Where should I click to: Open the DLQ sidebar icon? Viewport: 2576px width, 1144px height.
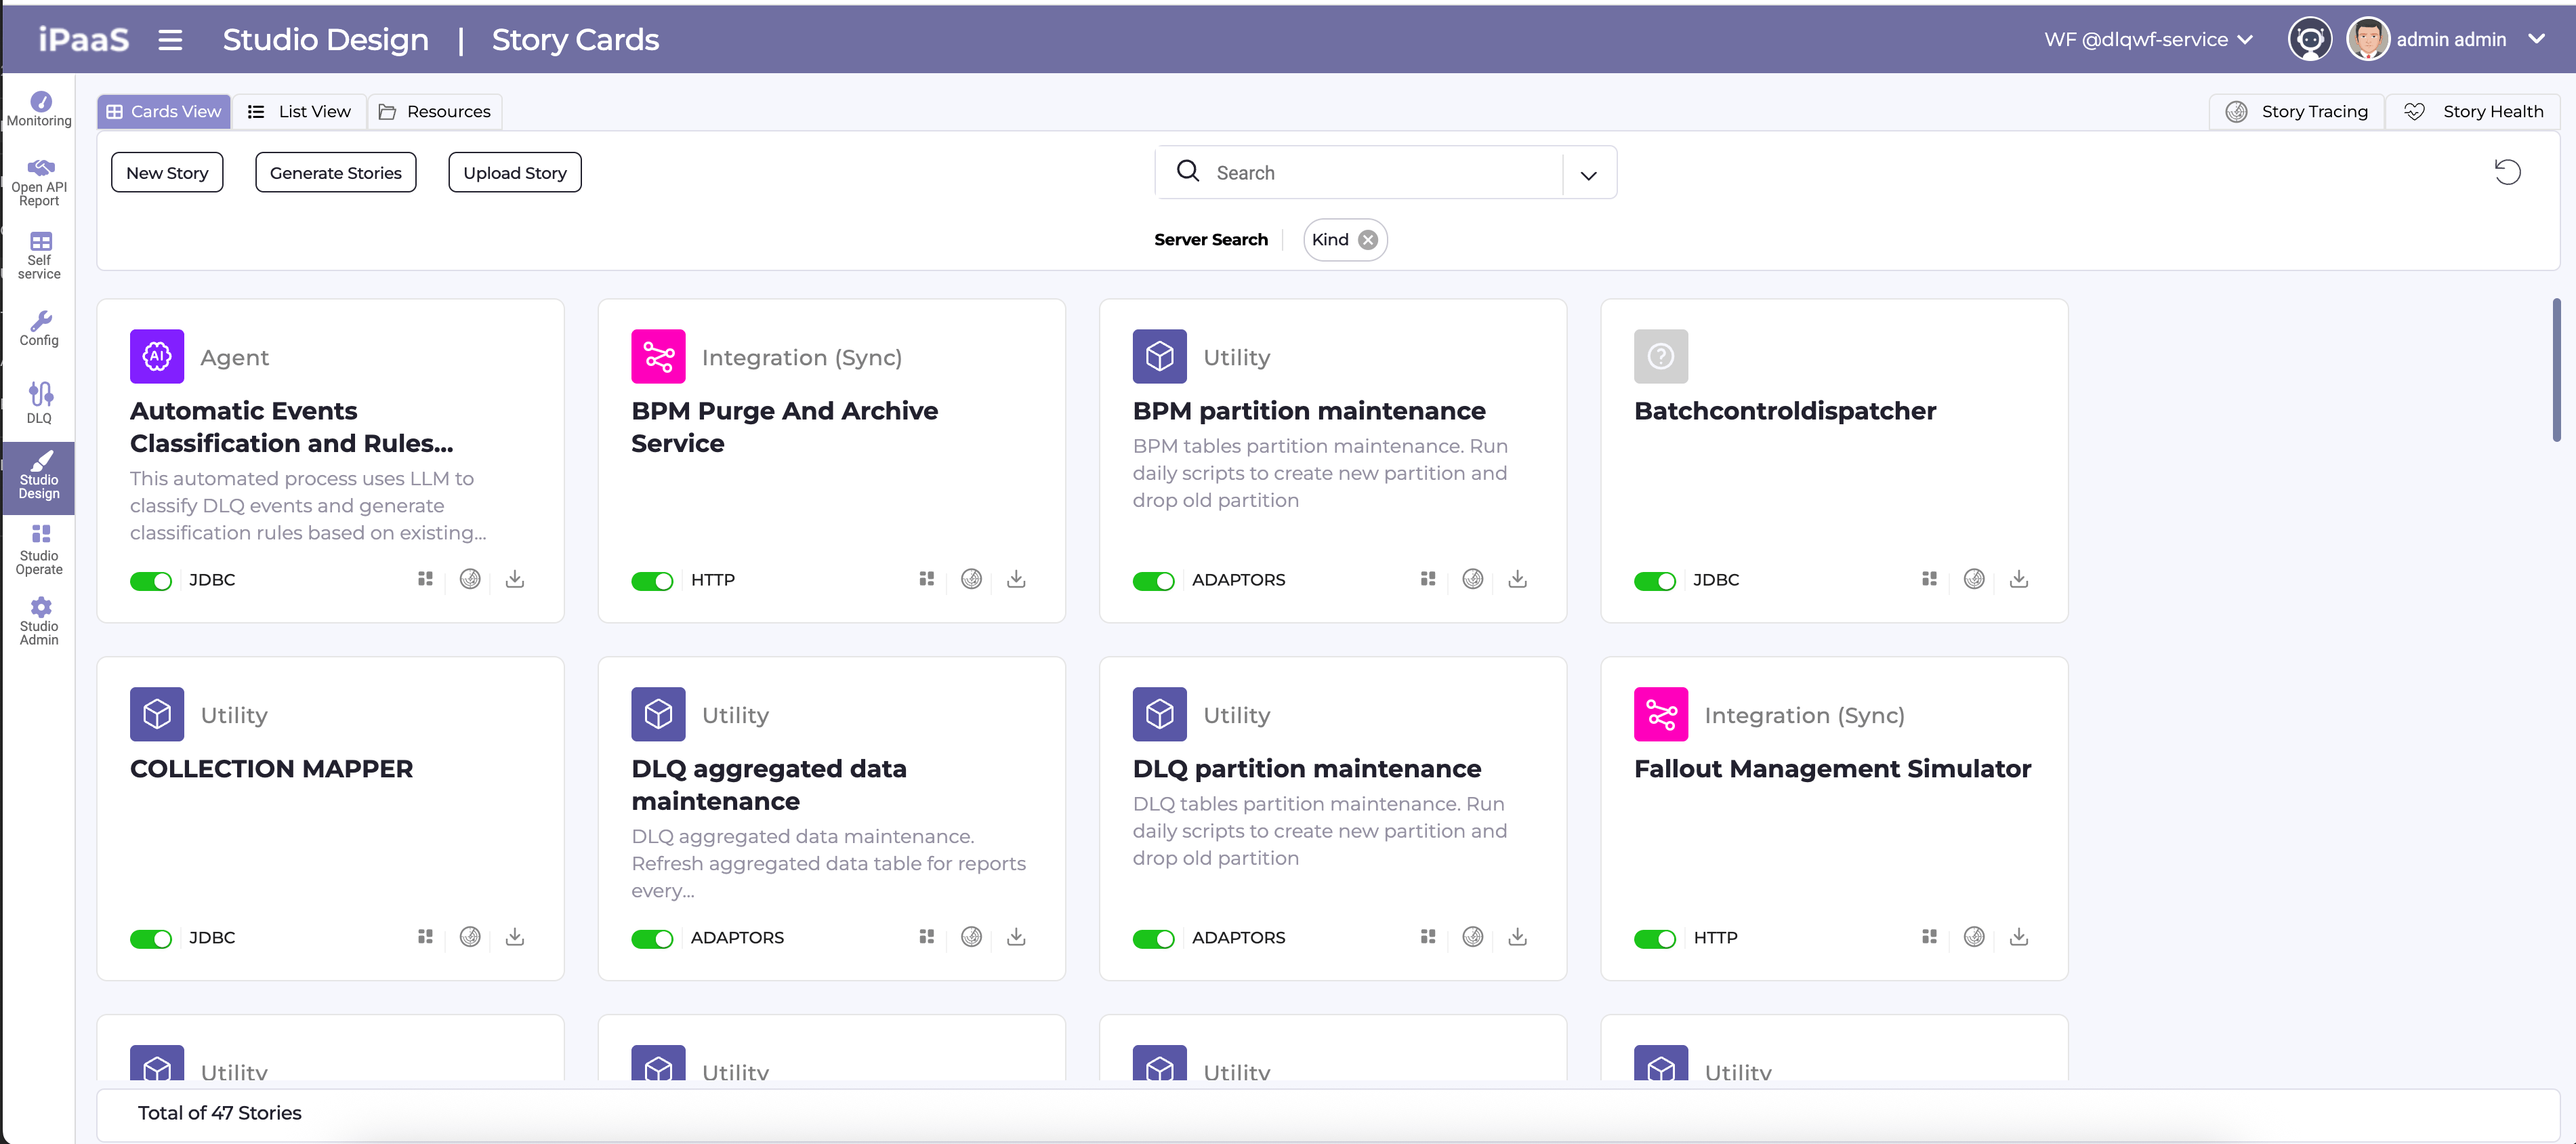(x=39, y=402)
